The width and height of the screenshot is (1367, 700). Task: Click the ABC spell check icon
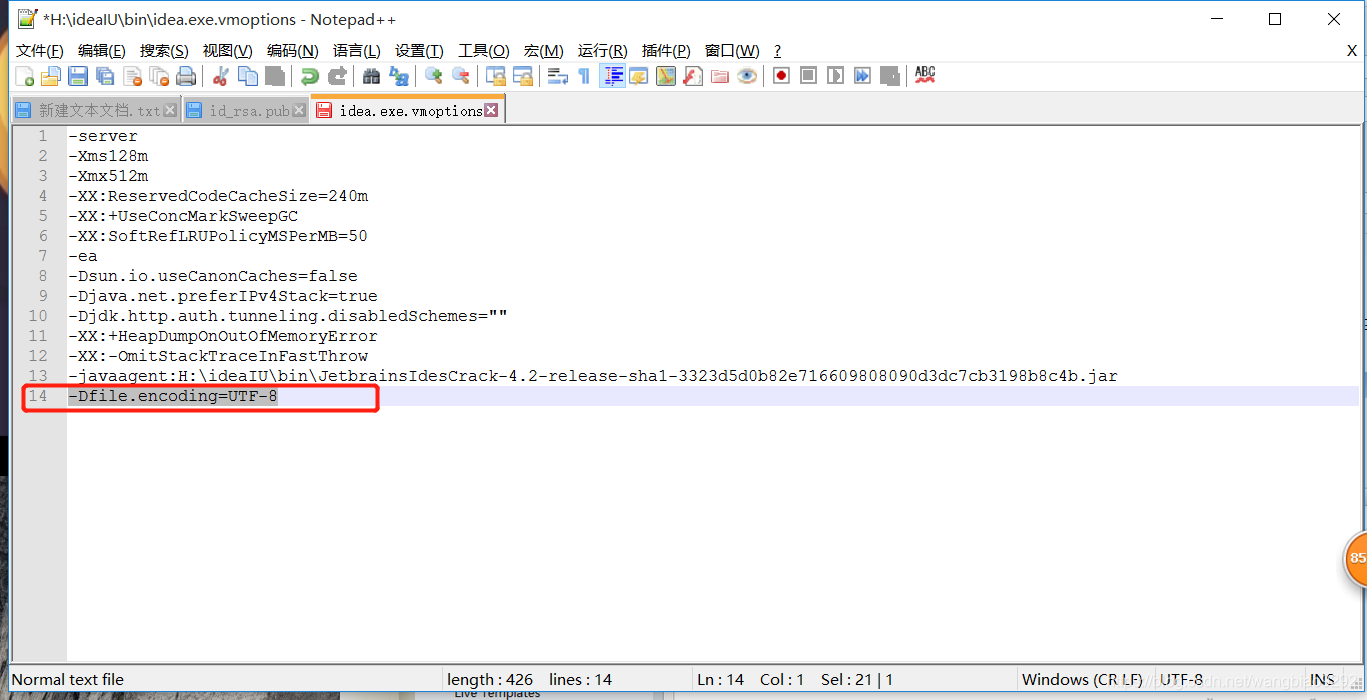click(x=925, y=76)
